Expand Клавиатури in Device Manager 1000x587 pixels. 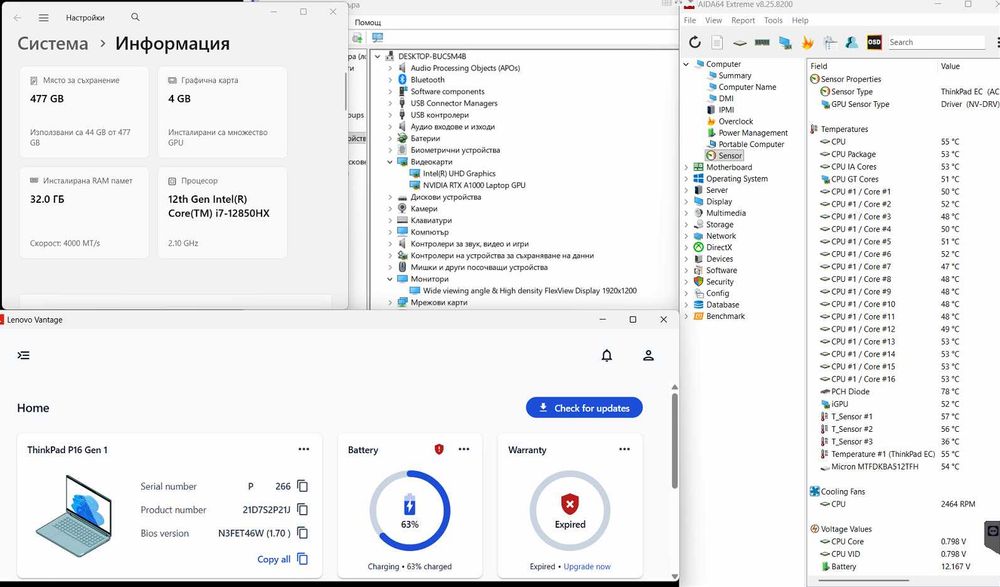tap(390, 220)
